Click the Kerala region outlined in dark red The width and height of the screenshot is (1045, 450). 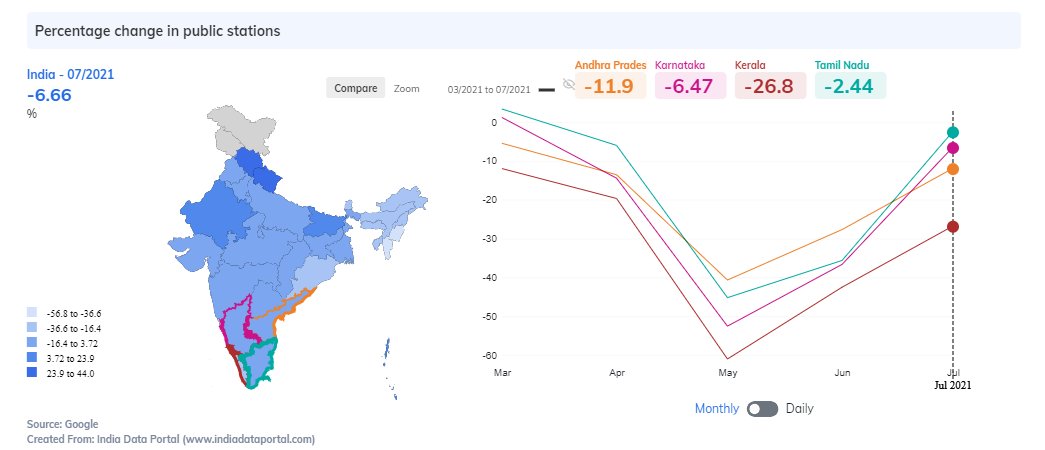pos(235,362)
